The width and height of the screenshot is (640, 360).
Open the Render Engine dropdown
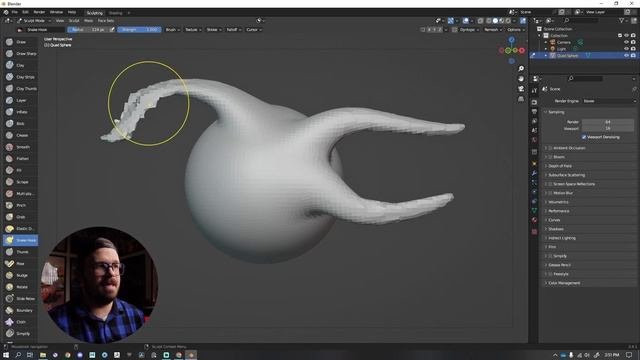(609, 101)
